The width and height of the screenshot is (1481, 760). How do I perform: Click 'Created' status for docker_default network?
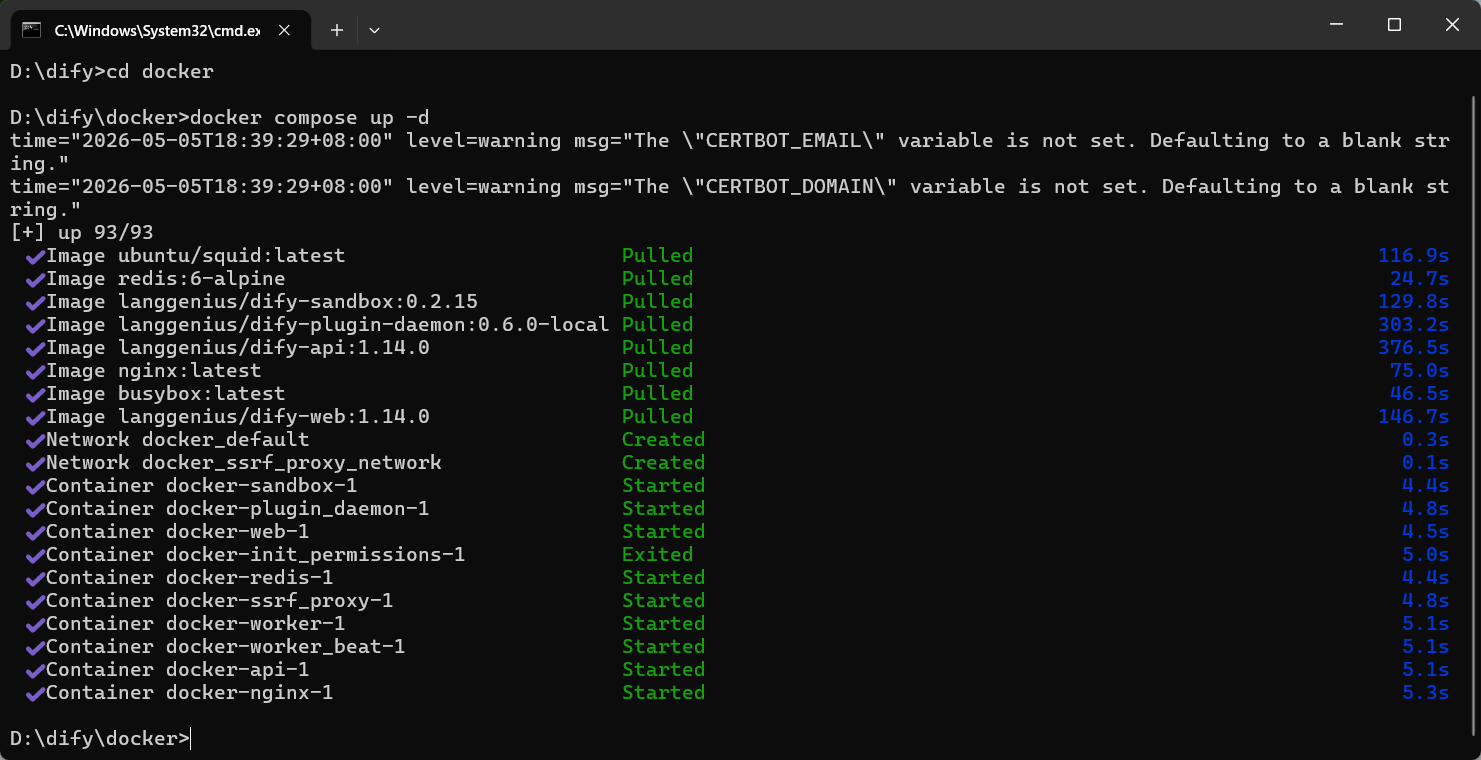pyautogui.click(x=664, y=440)
